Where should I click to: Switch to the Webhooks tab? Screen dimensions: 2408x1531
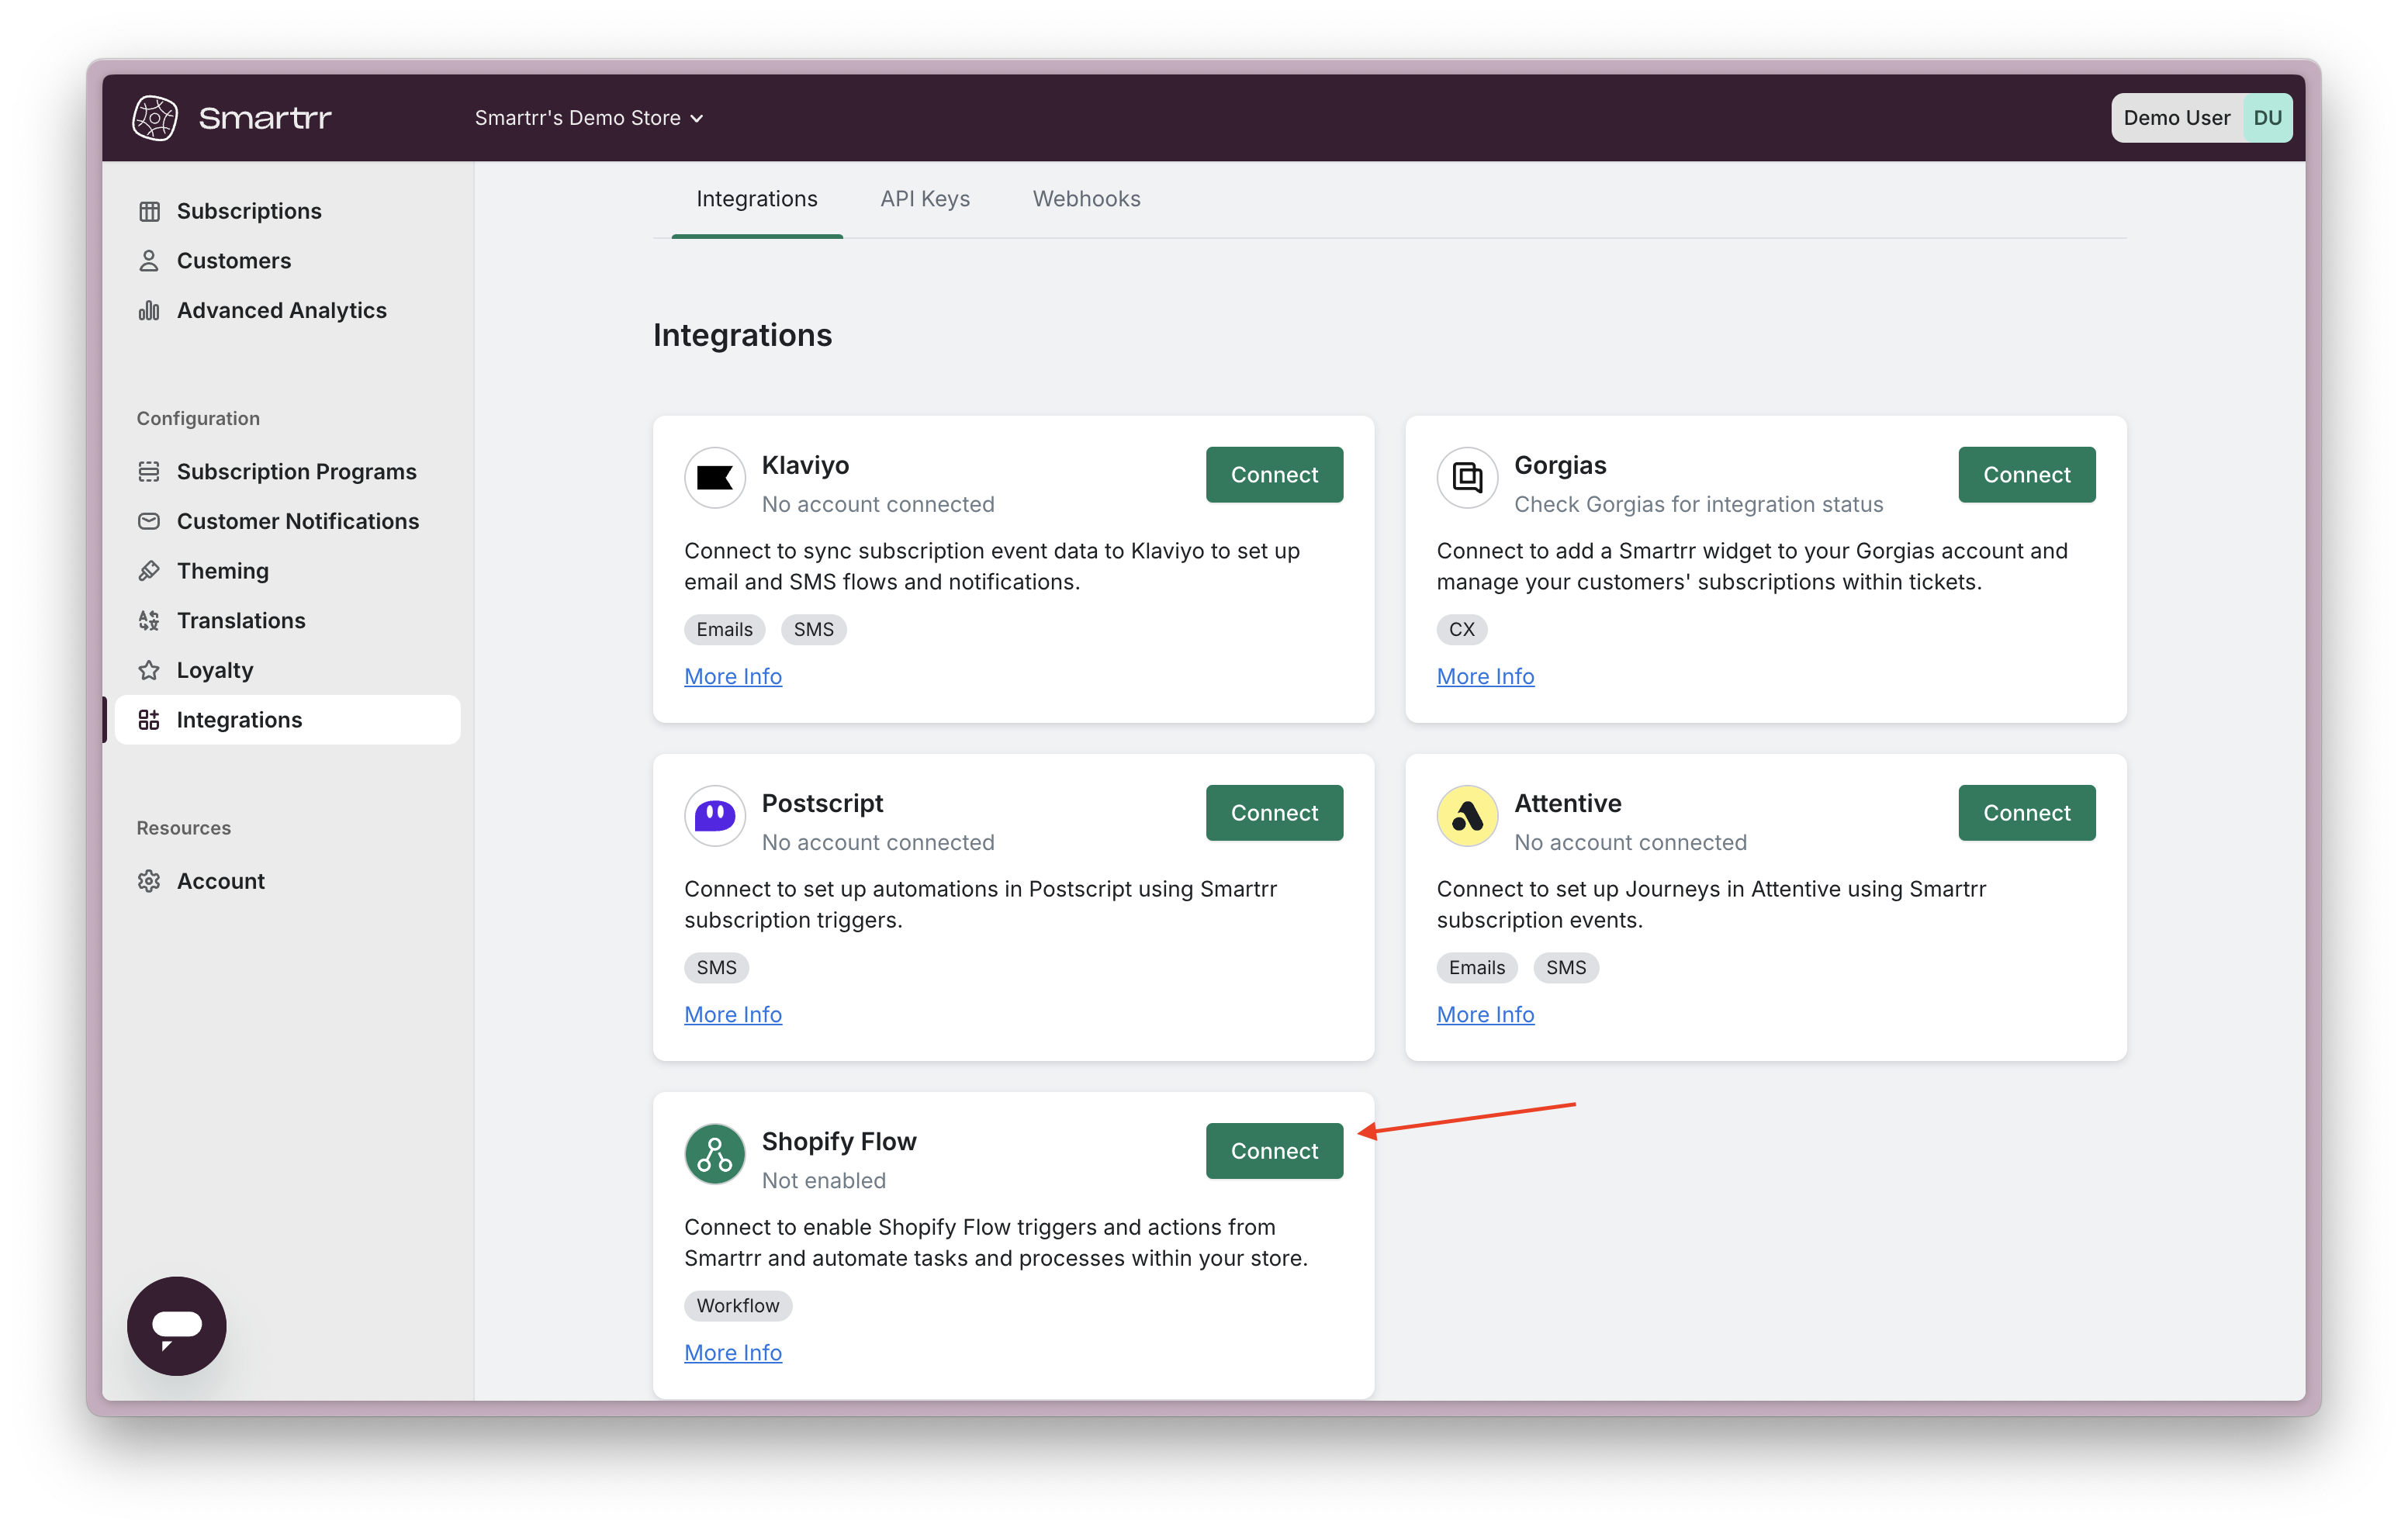click(1086, 199)
